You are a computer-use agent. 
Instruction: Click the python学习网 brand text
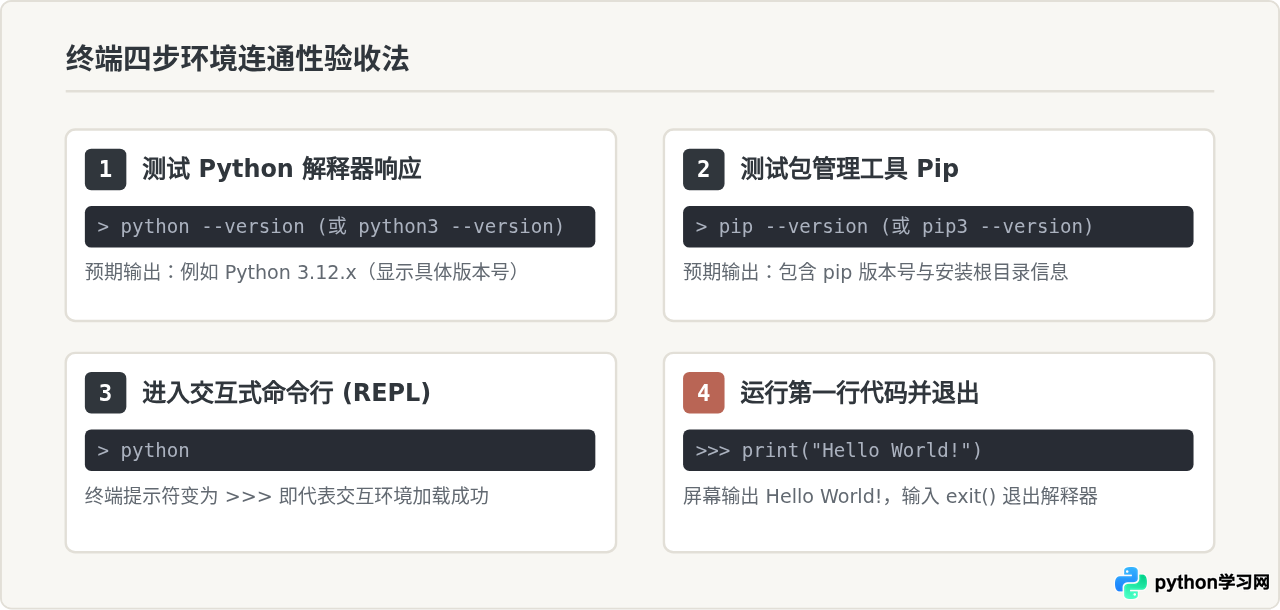click(1212, 583)
